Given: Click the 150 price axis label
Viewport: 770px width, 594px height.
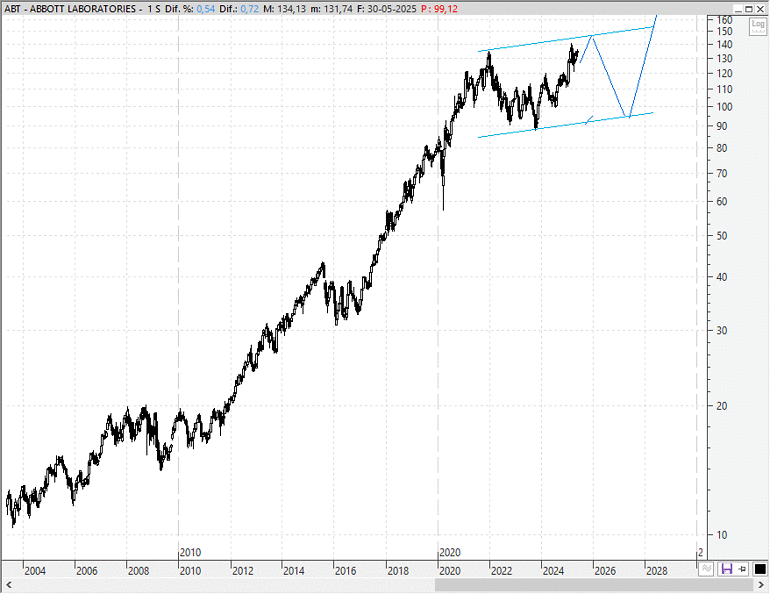Looking at the screenshot, I should (724, 31).
